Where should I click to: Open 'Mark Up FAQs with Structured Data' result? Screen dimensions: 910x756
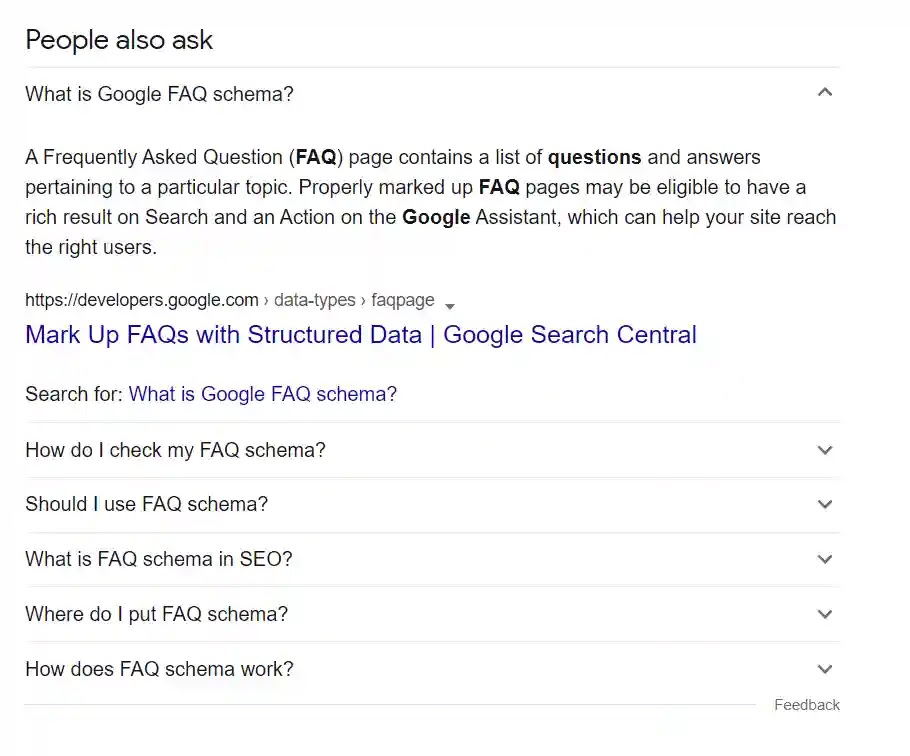coord(360,335)
